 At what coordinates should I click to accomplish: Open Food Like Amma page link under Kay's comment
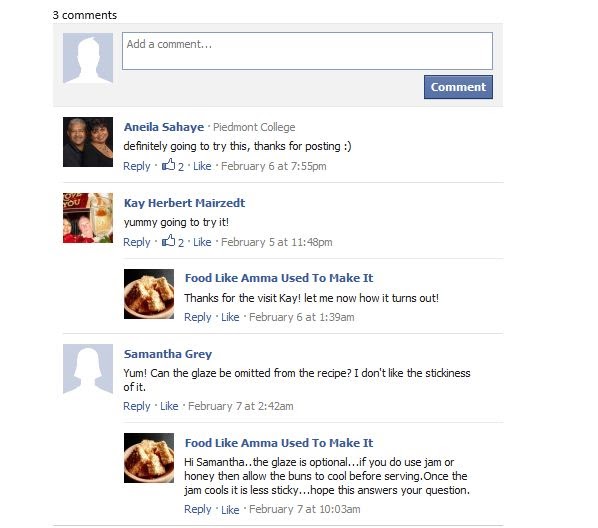click(x=279, y=278)
